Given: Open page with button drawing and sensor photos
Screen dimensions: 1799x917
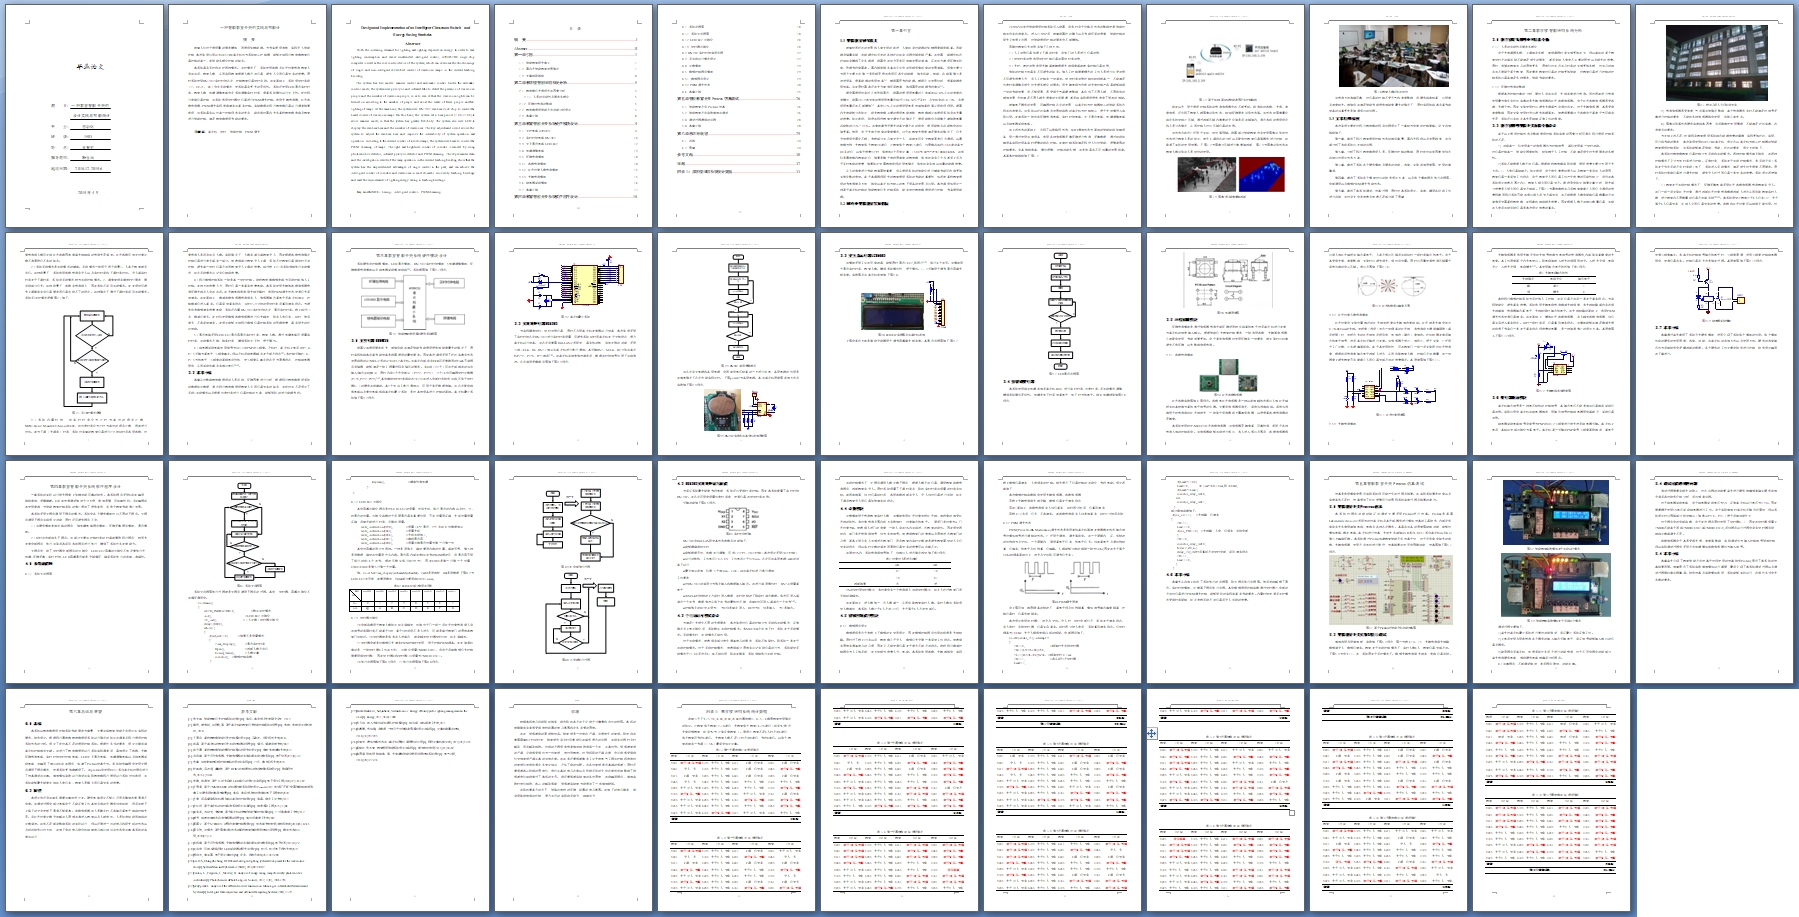Looking at the screenshot, I should point(1225,343).
